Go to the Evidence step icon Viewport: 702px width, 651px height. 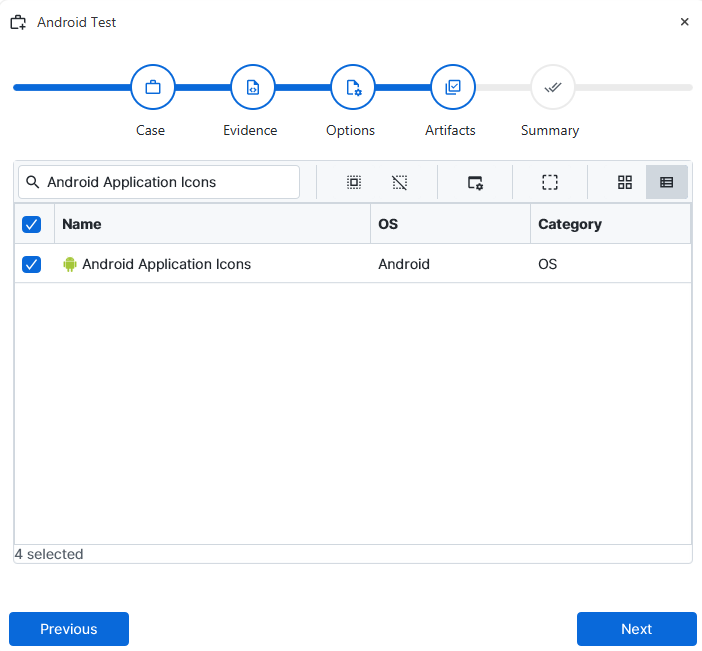[253, 88]
